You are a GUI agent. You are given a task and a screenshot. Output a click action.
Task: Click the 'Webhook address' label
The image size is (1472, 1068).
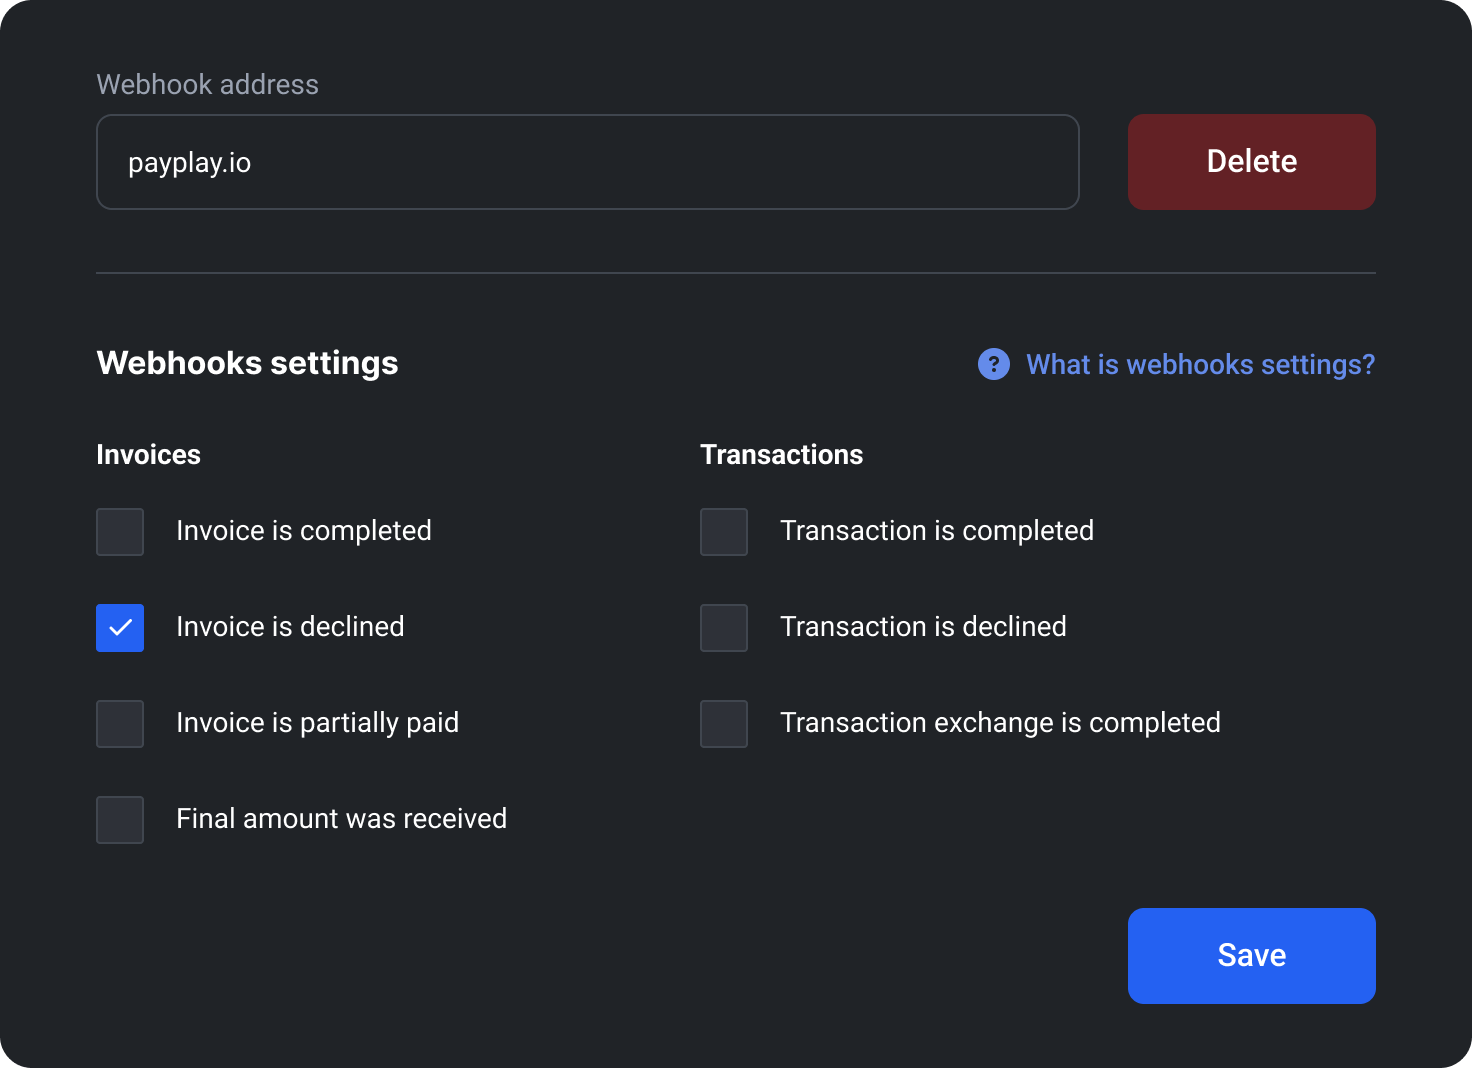pos(207,84)
